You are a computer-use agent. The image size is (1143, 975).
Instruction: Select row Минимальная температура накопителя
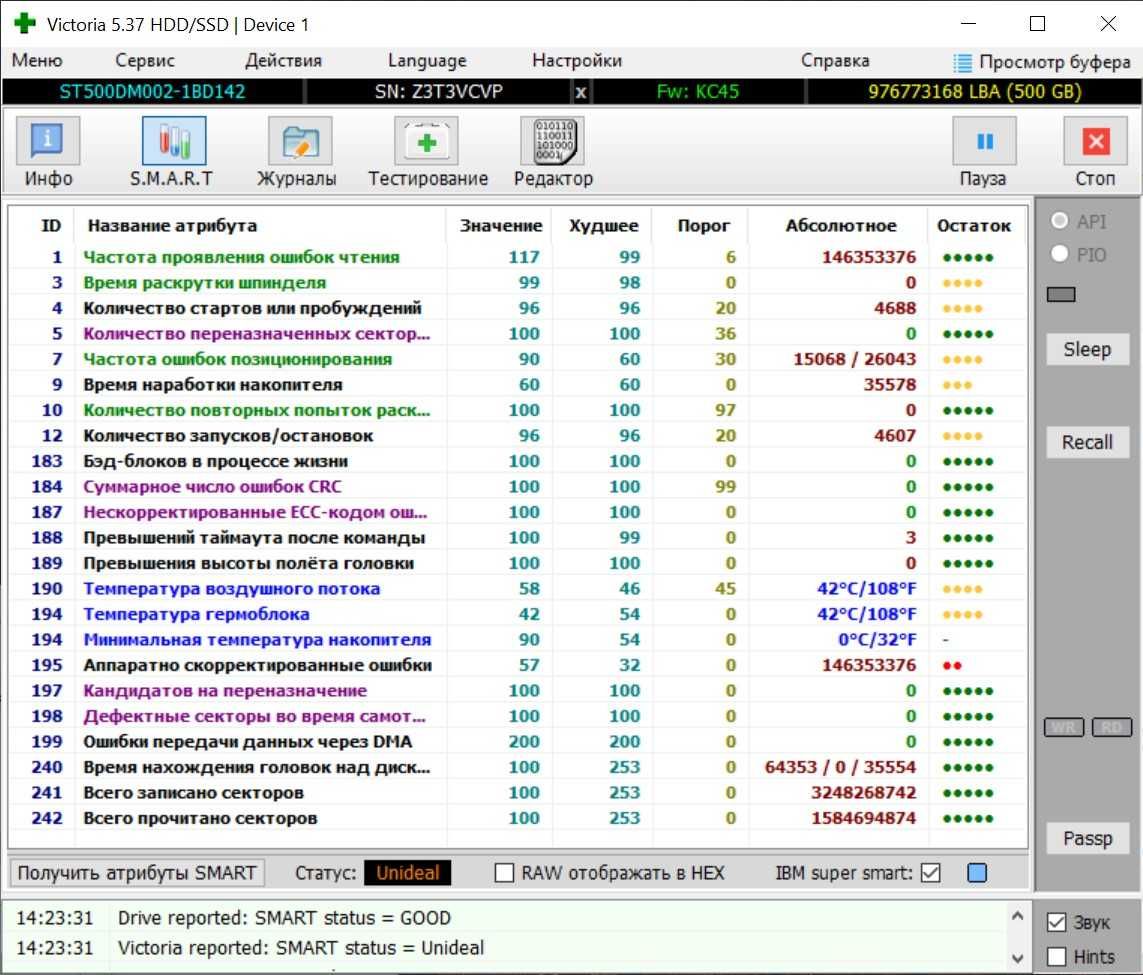(x=518, y=640)
